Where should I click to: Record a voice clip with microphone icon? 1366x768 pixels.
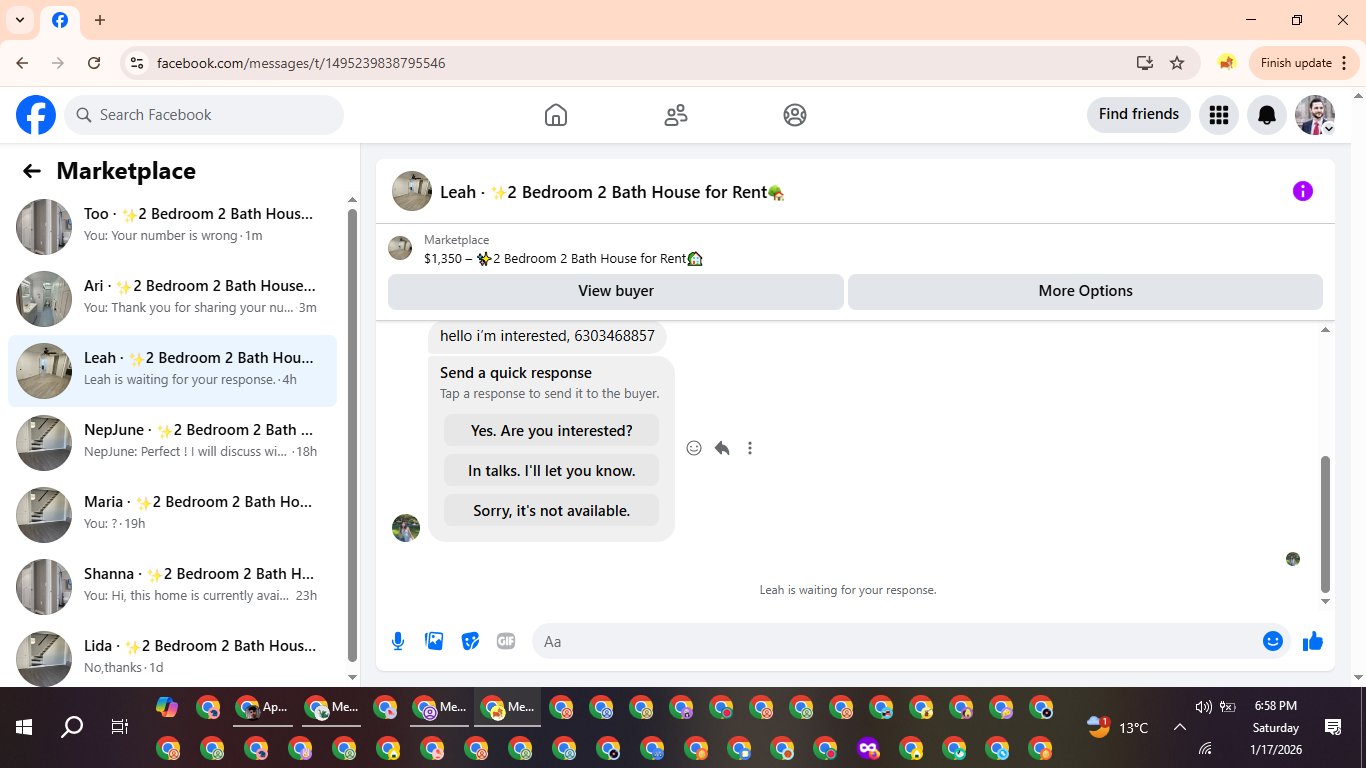coord(398,641)
